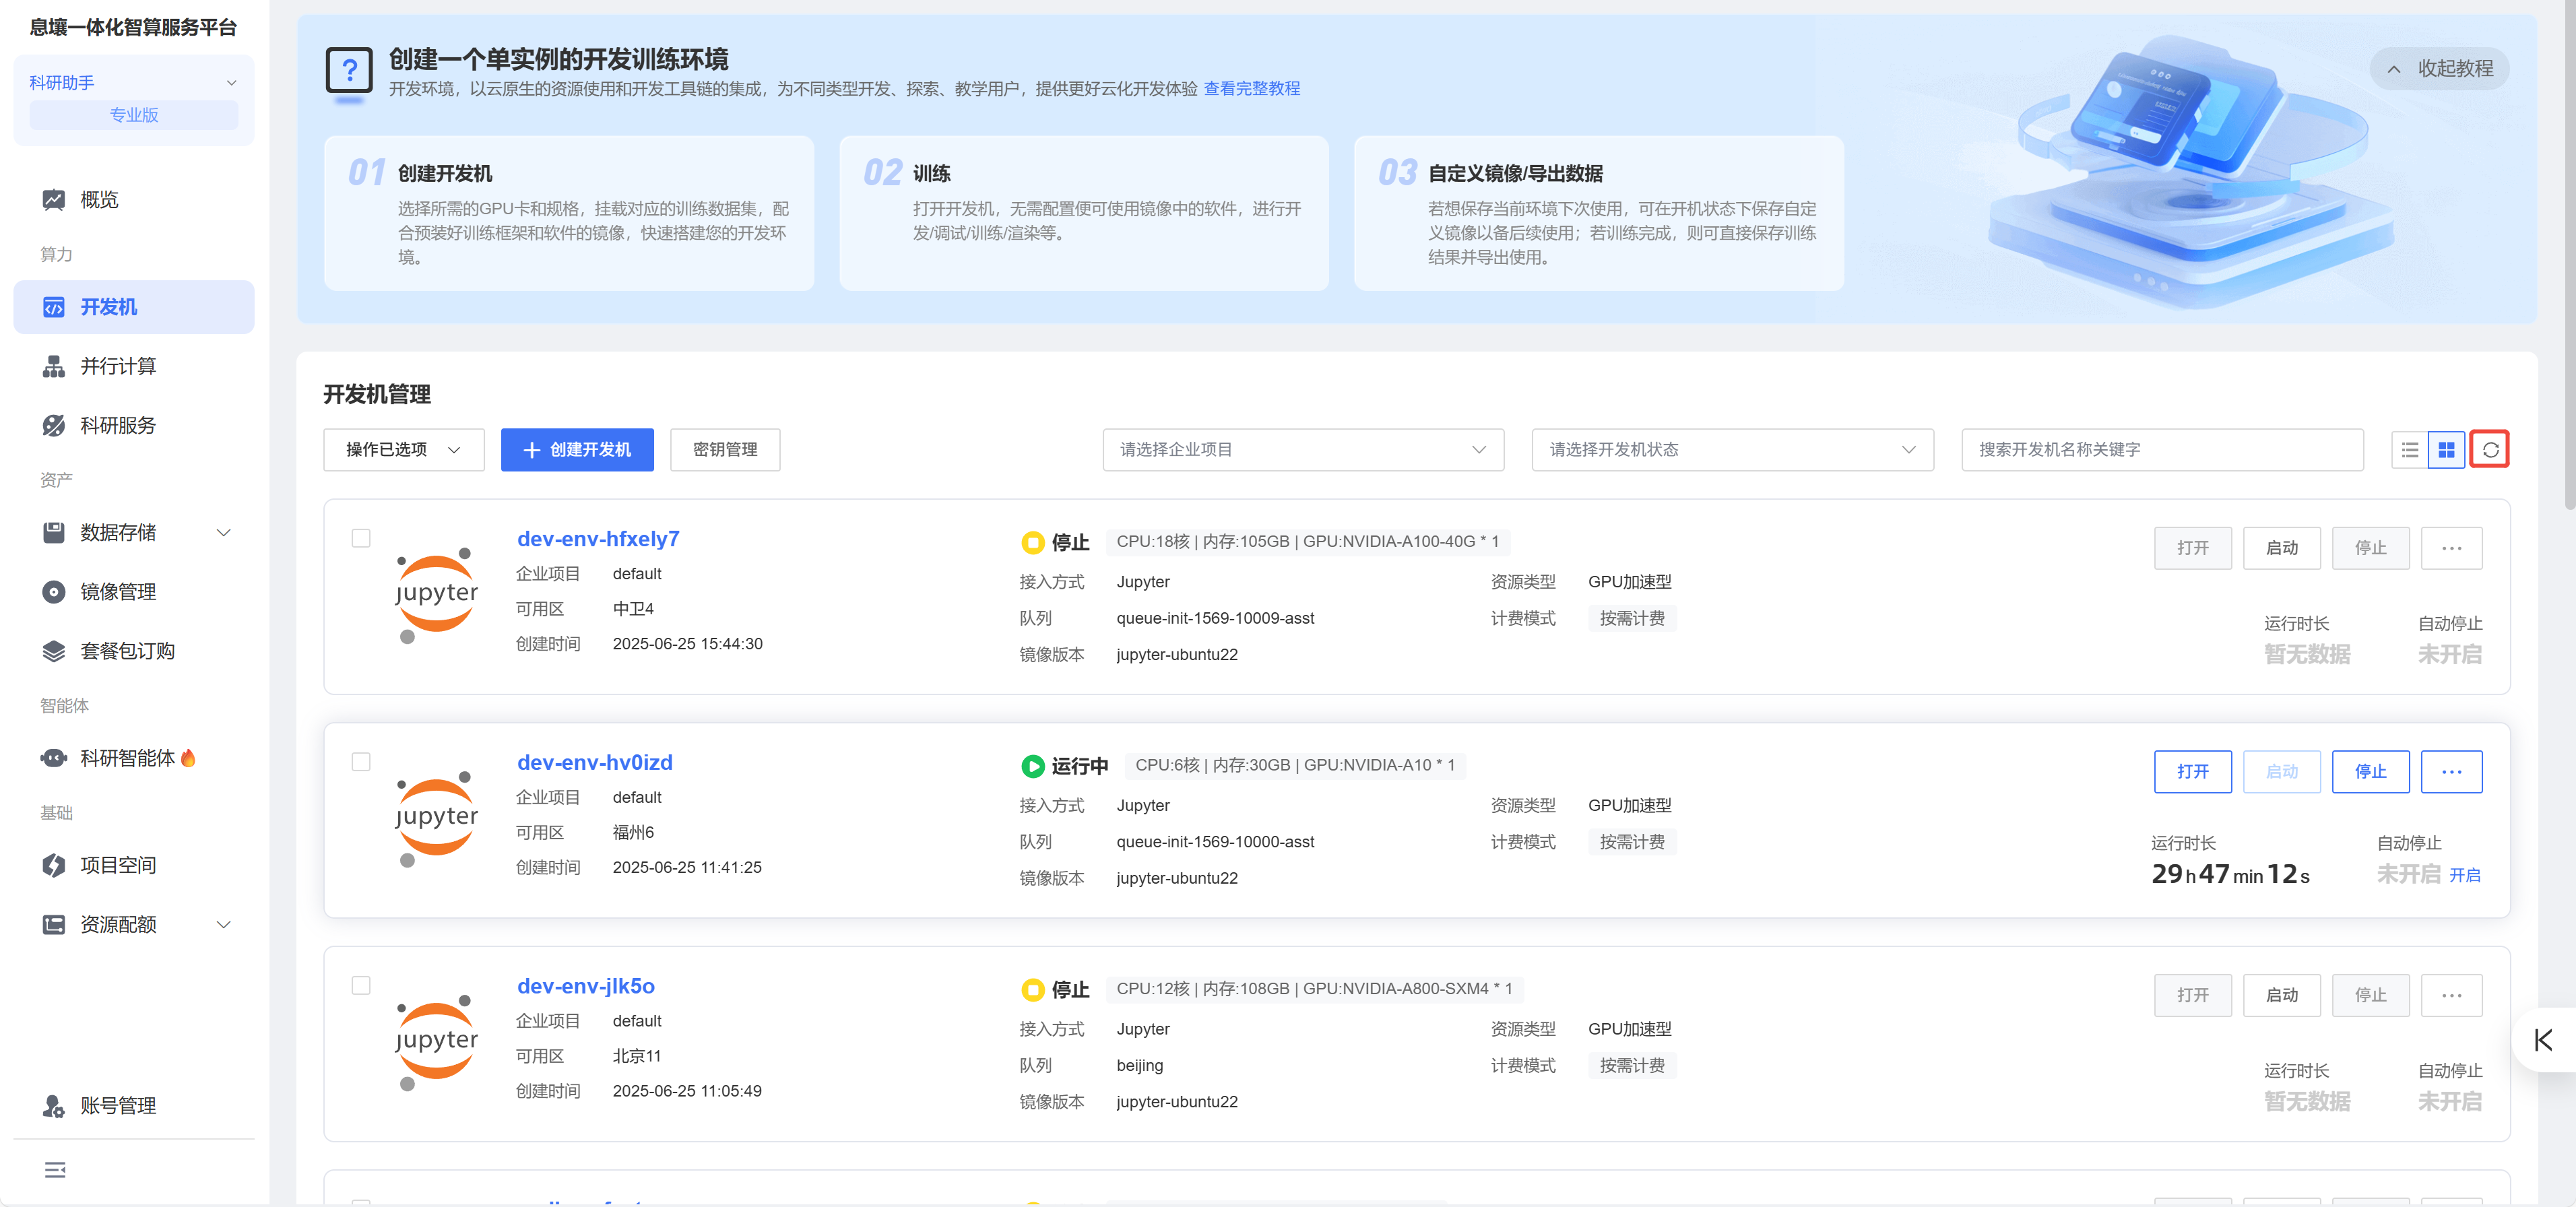Click the floating collapse arrow on right edge

pyautogui.click(x=2544, y=1040)
